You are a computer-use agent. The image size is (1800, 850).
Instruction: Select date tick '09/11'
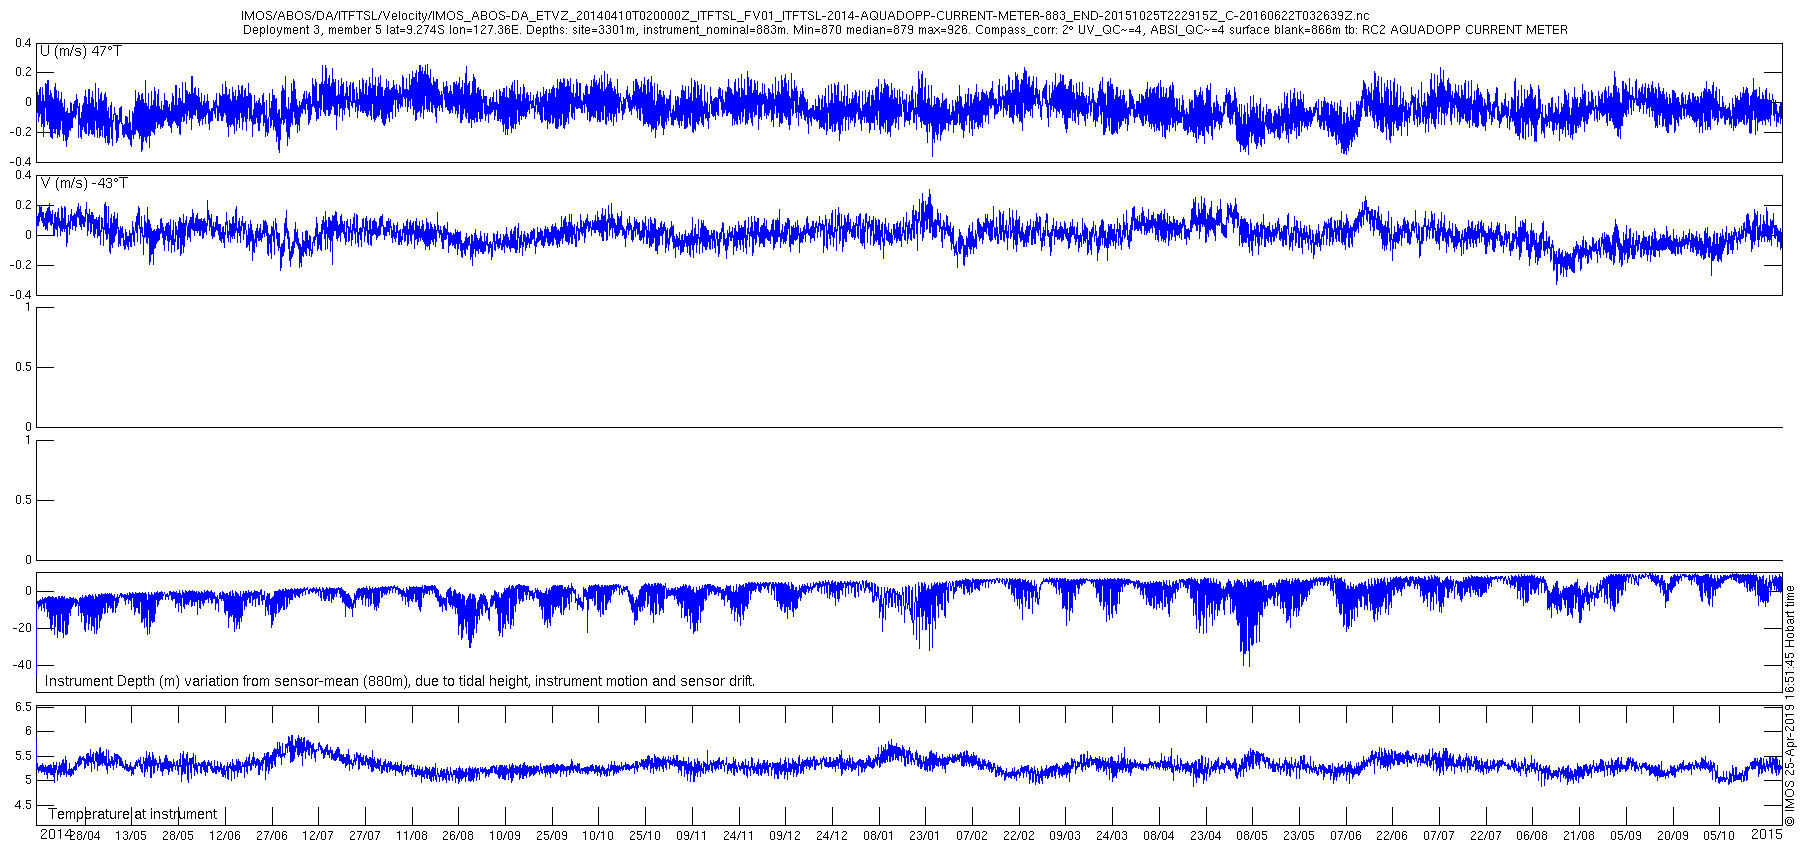point(692,836)
